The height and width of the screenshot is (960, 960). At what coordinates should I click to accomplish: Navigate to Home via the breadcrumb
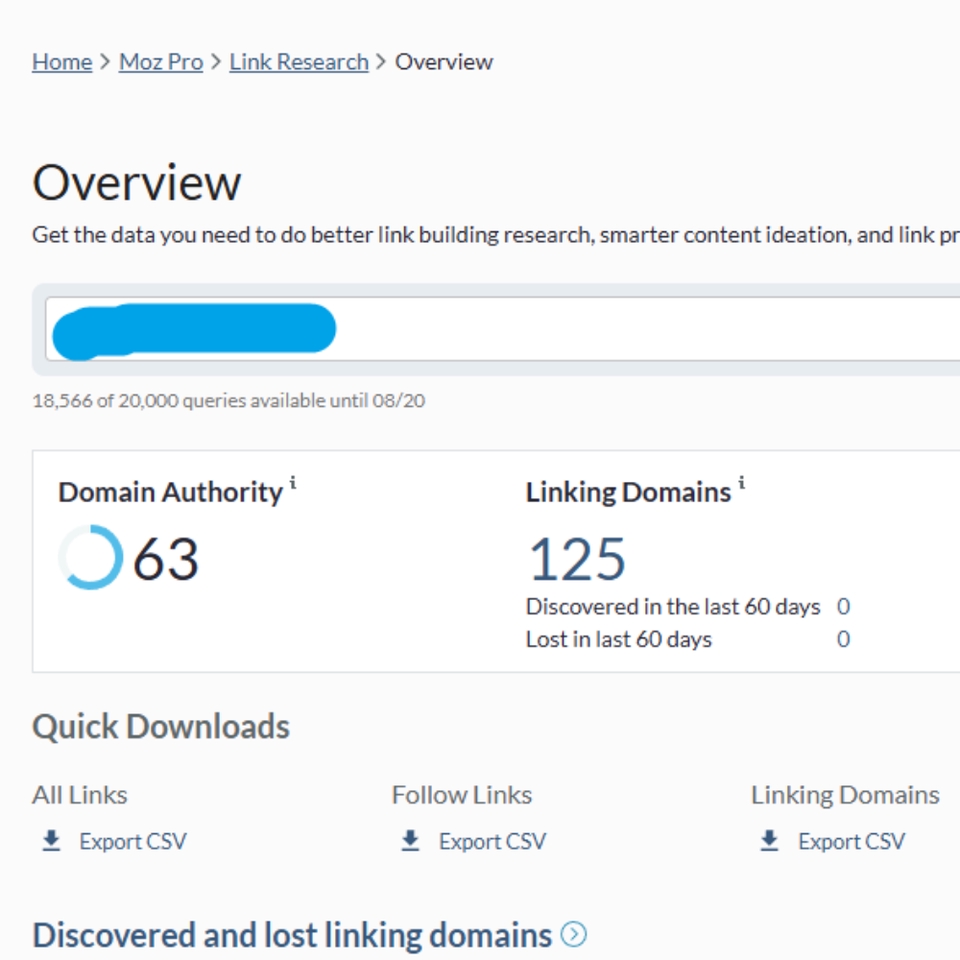tap(62, 61)
